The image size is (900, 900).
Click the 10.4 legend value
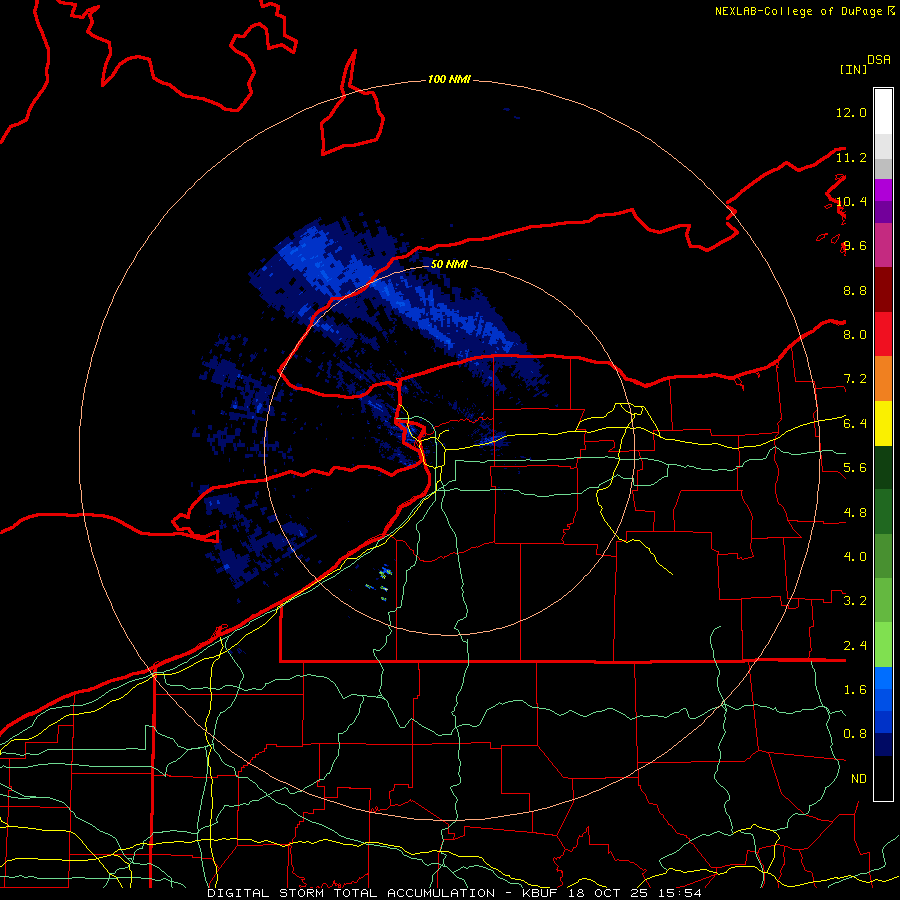851,201
